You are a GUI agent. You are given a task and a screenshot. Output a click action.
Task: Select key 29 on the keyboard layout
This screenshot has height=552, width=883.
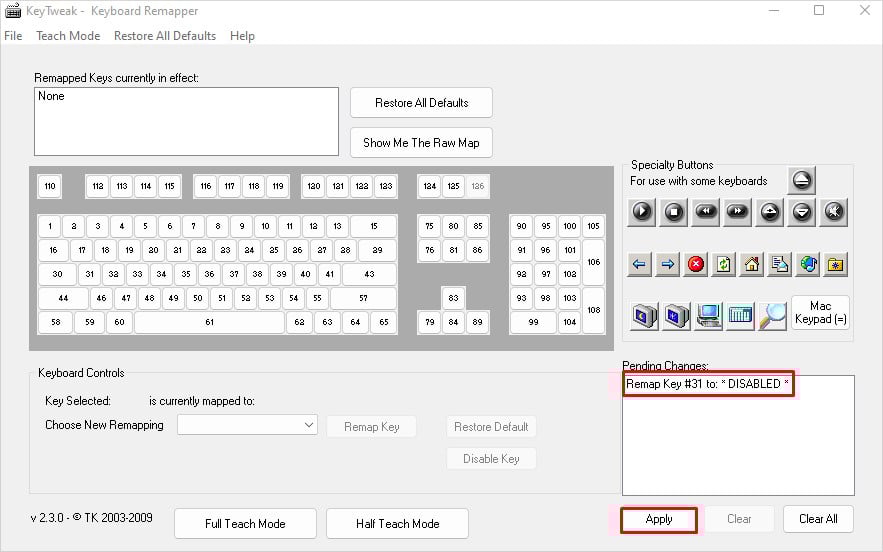377,250
